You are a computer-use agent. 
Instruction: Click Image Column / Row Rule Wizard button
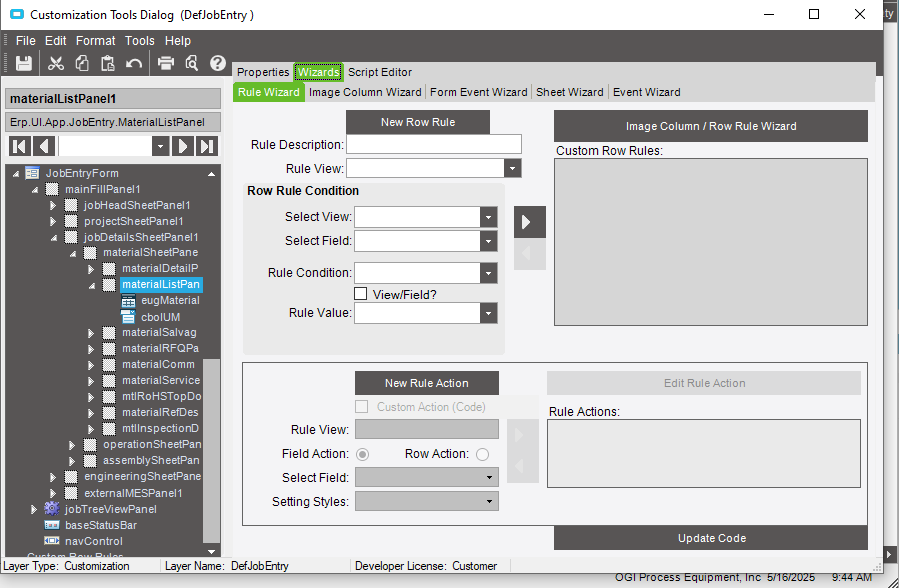pyautogui.click(x=711, y=126)
